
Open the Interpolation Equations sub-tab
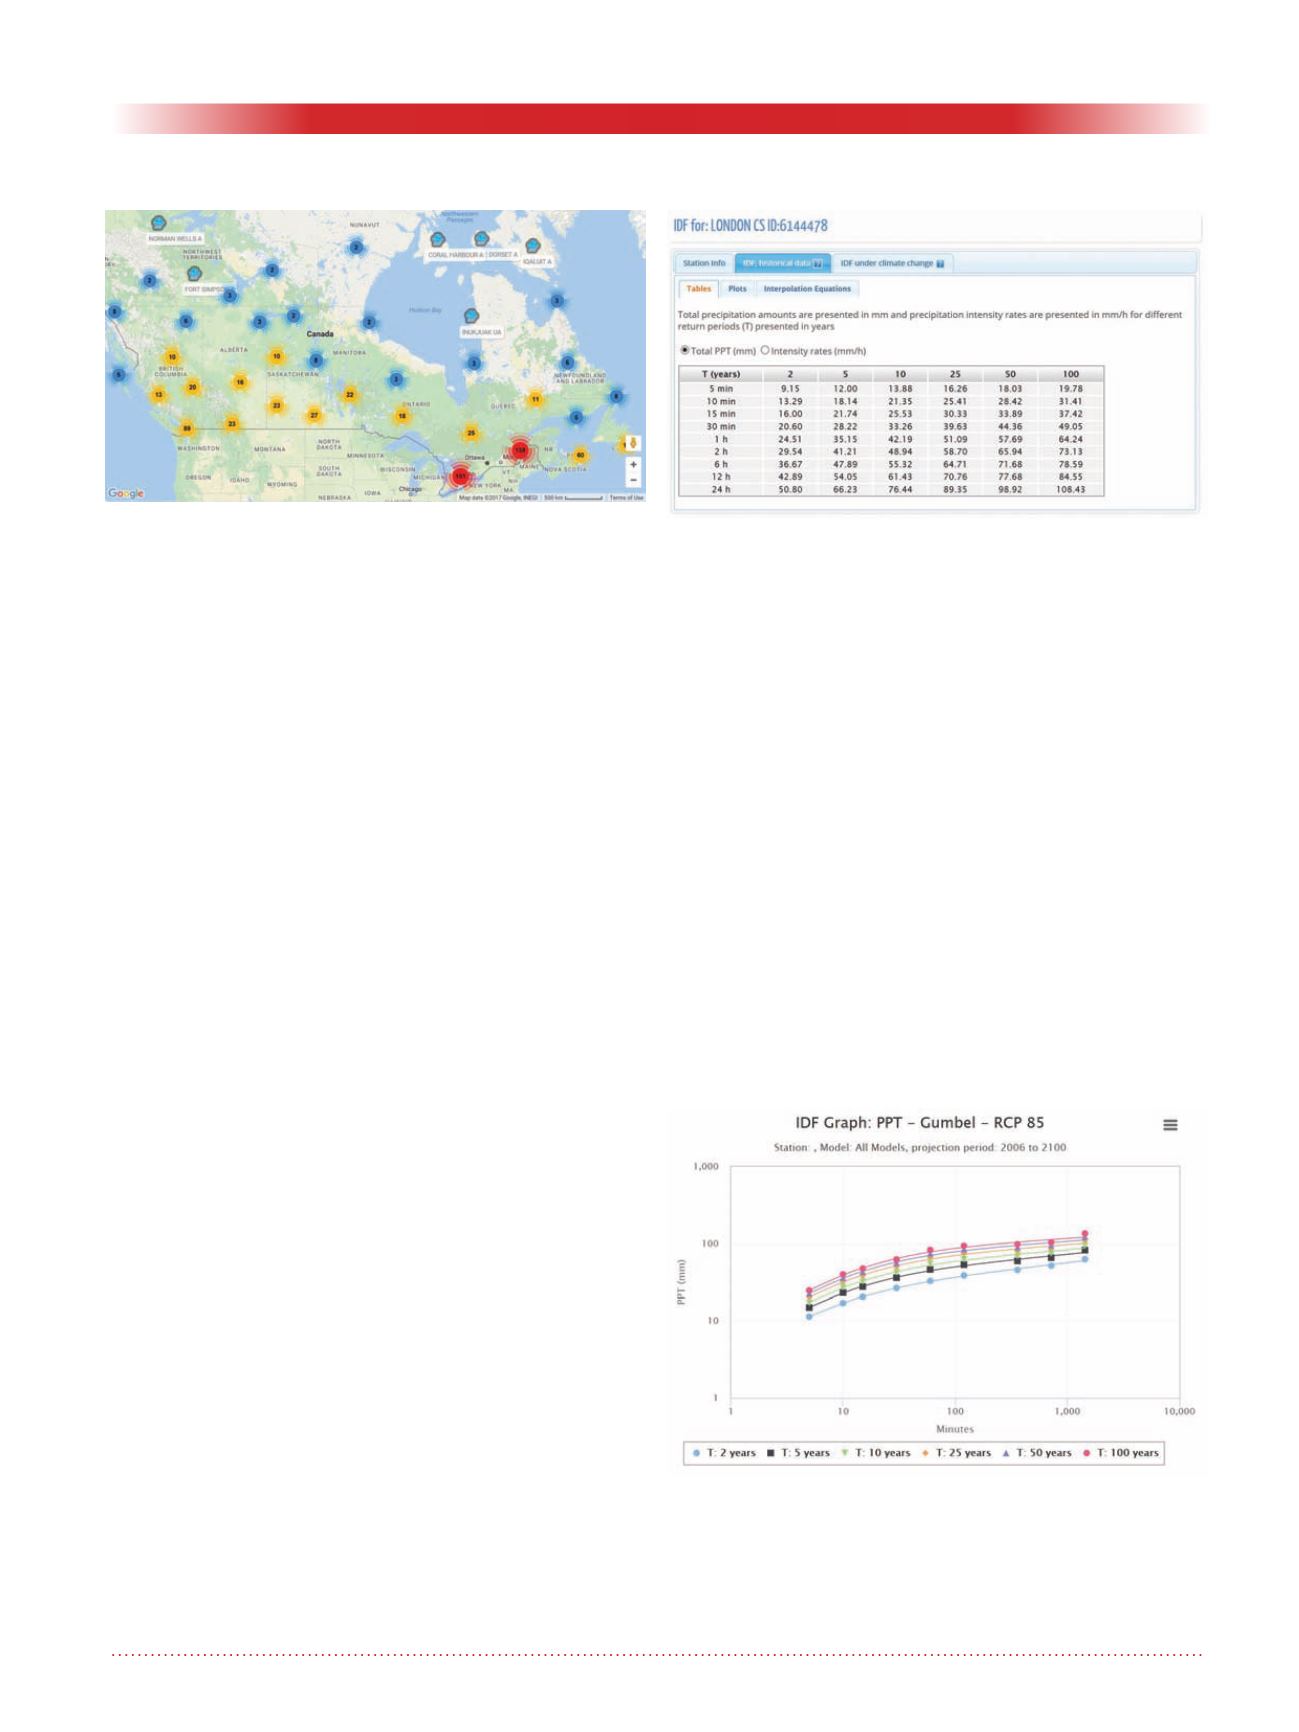pyautogui.click(x=807, y=289)
